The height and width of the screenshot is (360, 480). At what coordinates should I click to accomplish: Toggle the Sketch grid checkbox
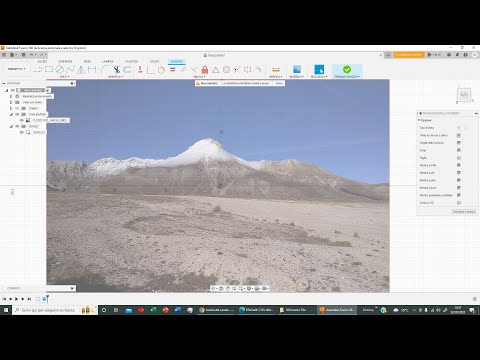pyautogui.click(x=459, y=143)
